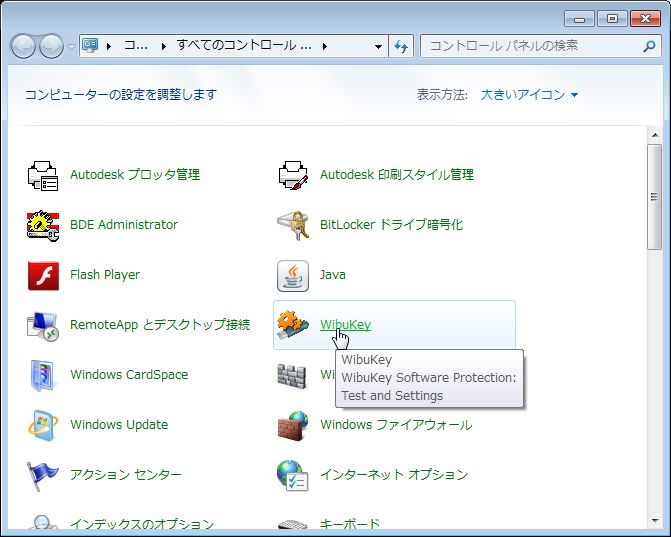Open the インターネット オプション link
This screenshot has height=537, width=671.
click(x=394, y=475)
